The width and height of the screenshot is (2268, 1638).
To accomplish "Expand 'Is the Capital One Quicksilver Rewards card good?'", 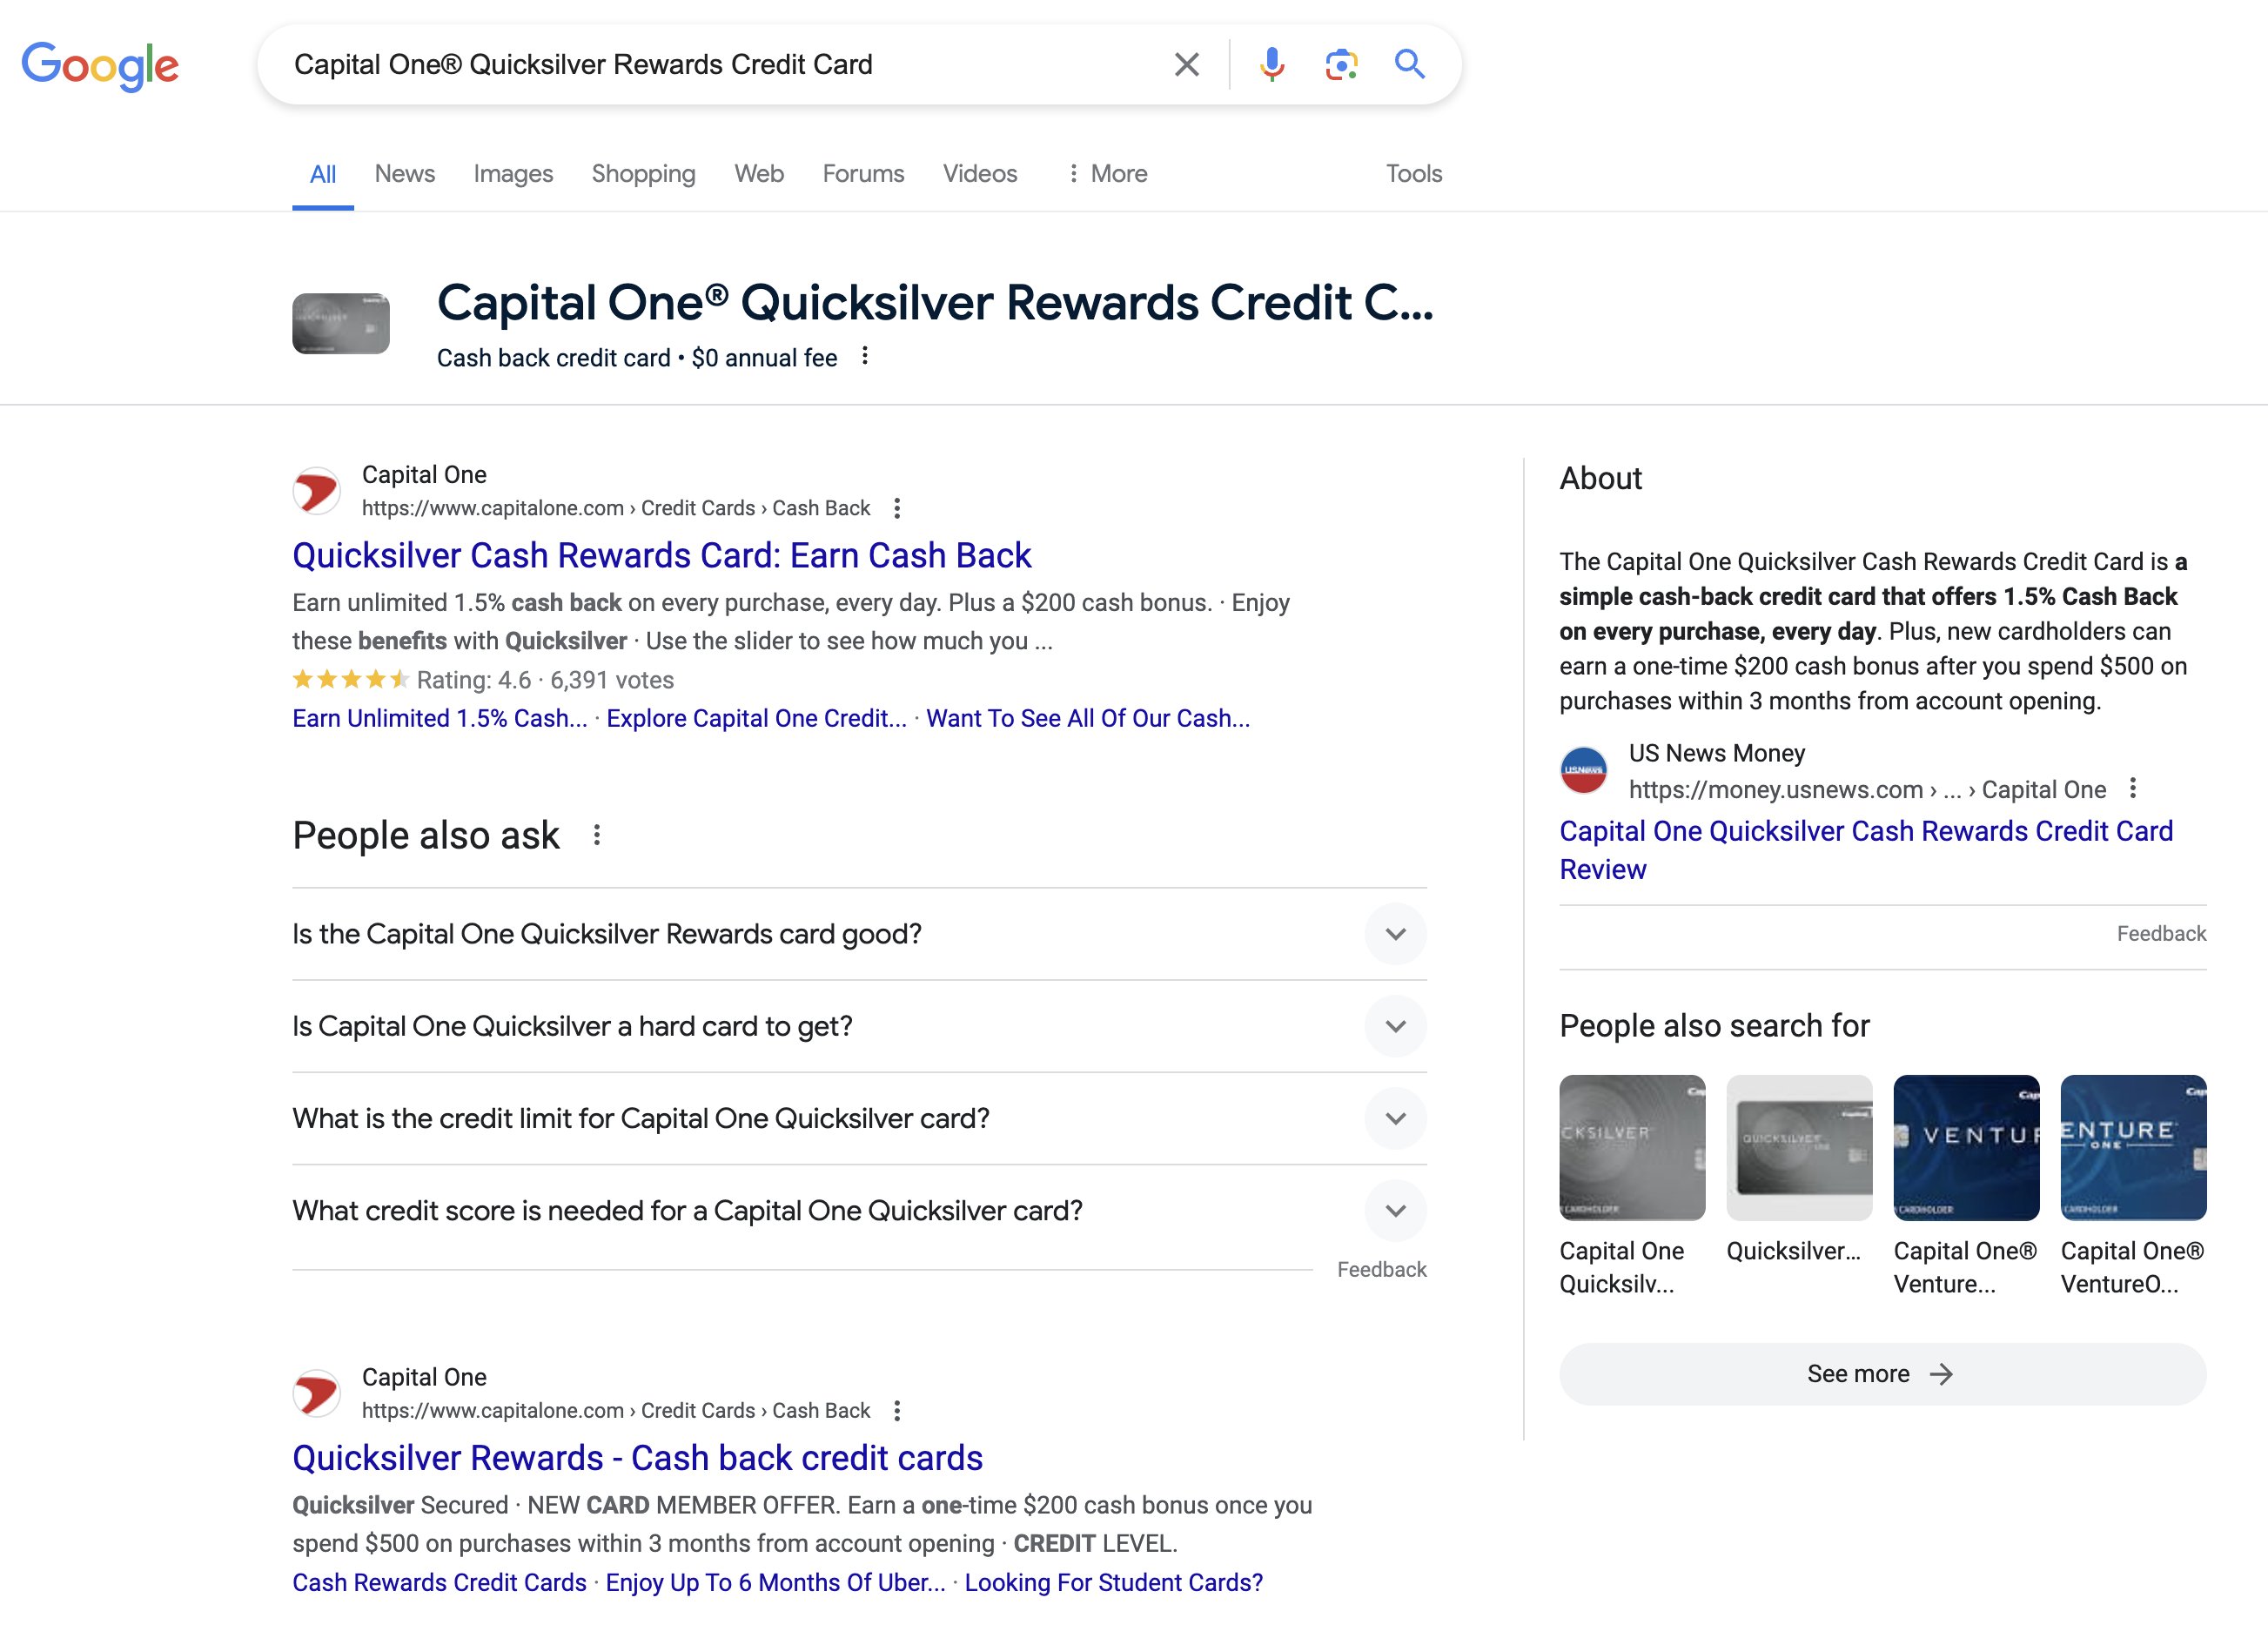I will point(1396,934).
